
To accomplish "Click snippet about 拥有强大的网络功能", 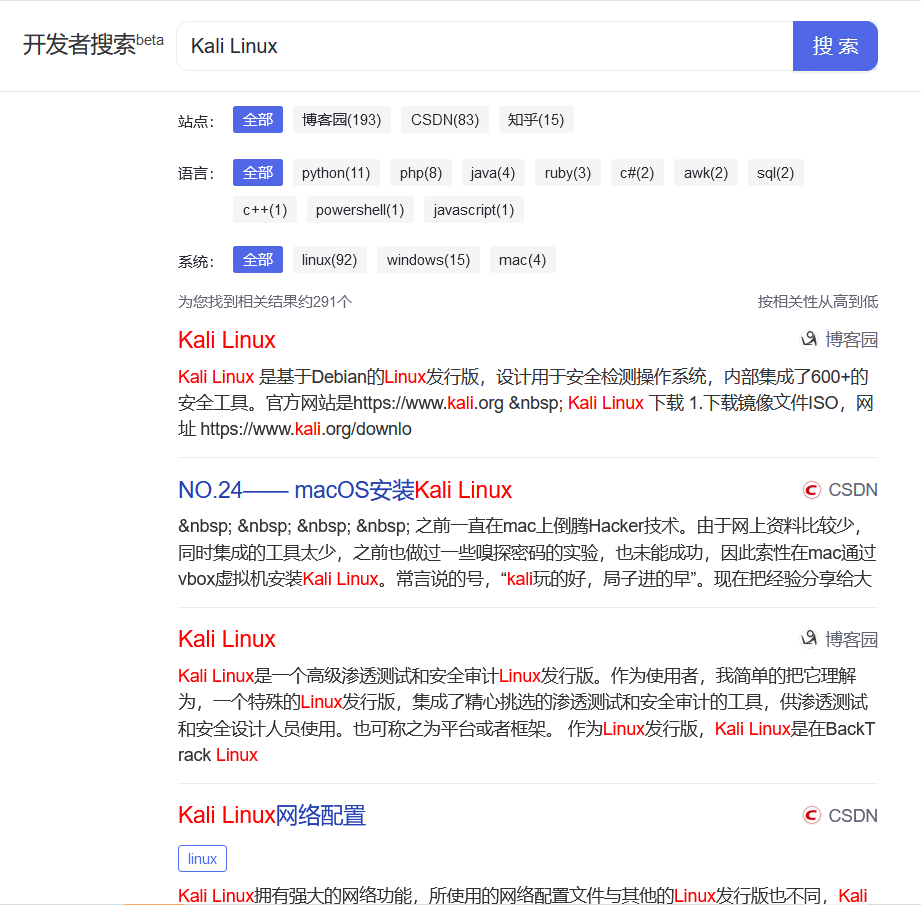I will (x=523, y=895).
